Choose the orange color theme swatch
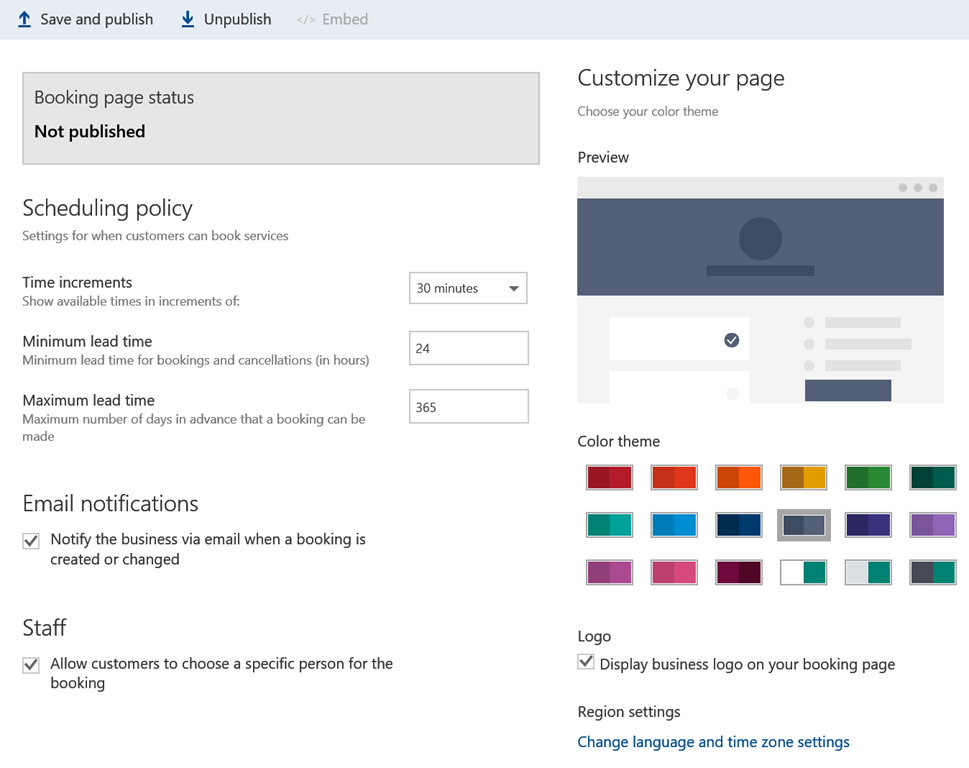The height and width of the screenshot is (768, 969). tap(739, 477)
